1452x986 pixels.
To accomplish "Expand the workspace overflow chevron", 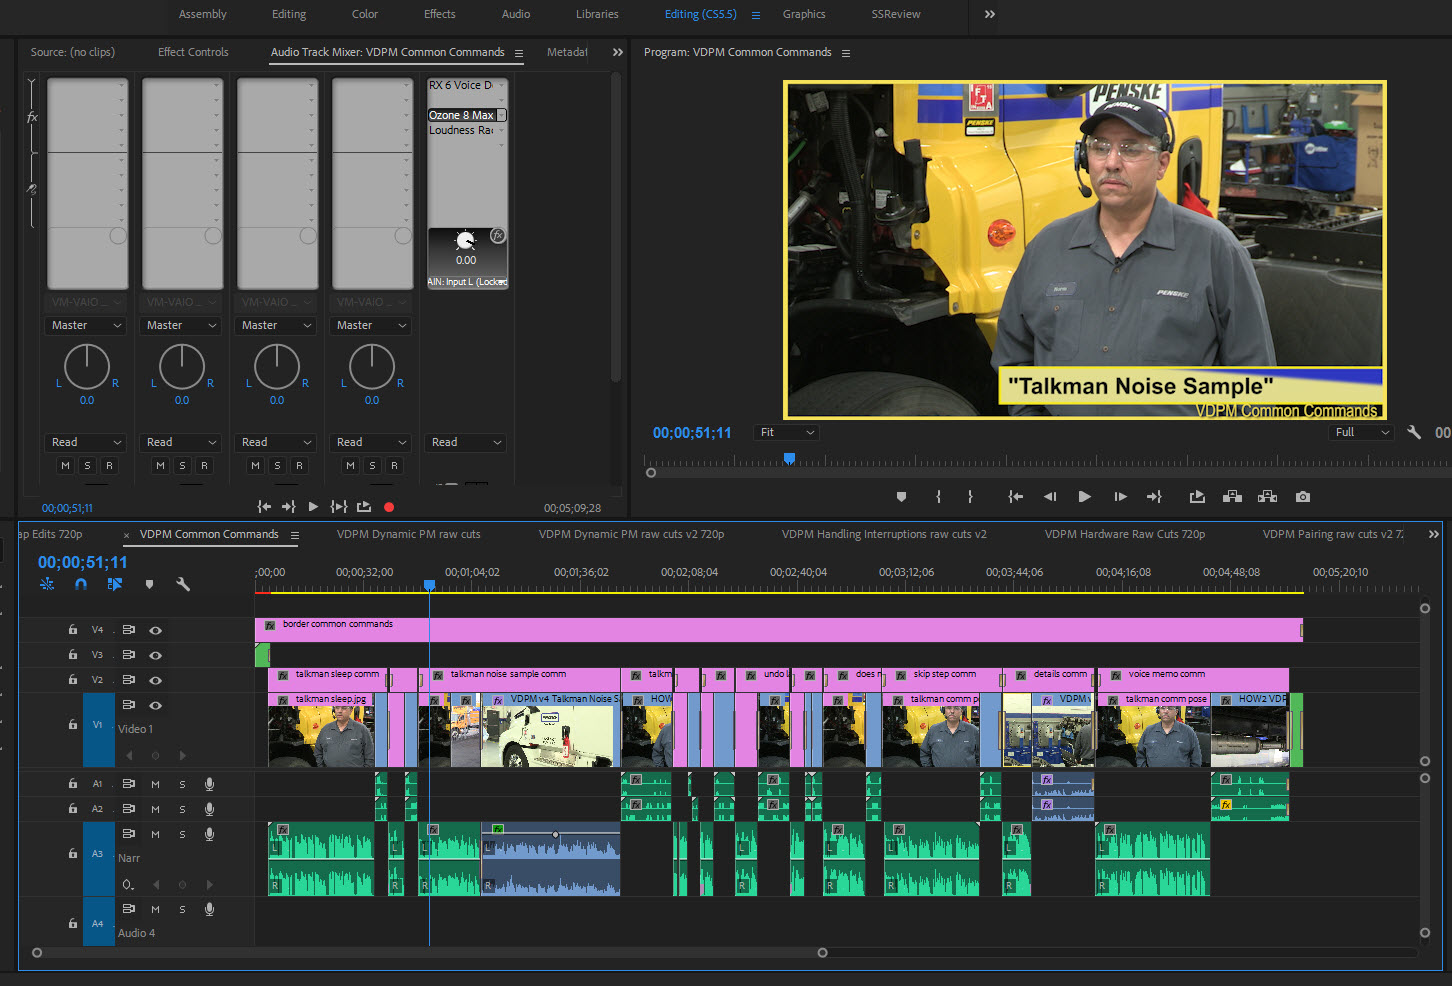I will [x=989, y=14].
